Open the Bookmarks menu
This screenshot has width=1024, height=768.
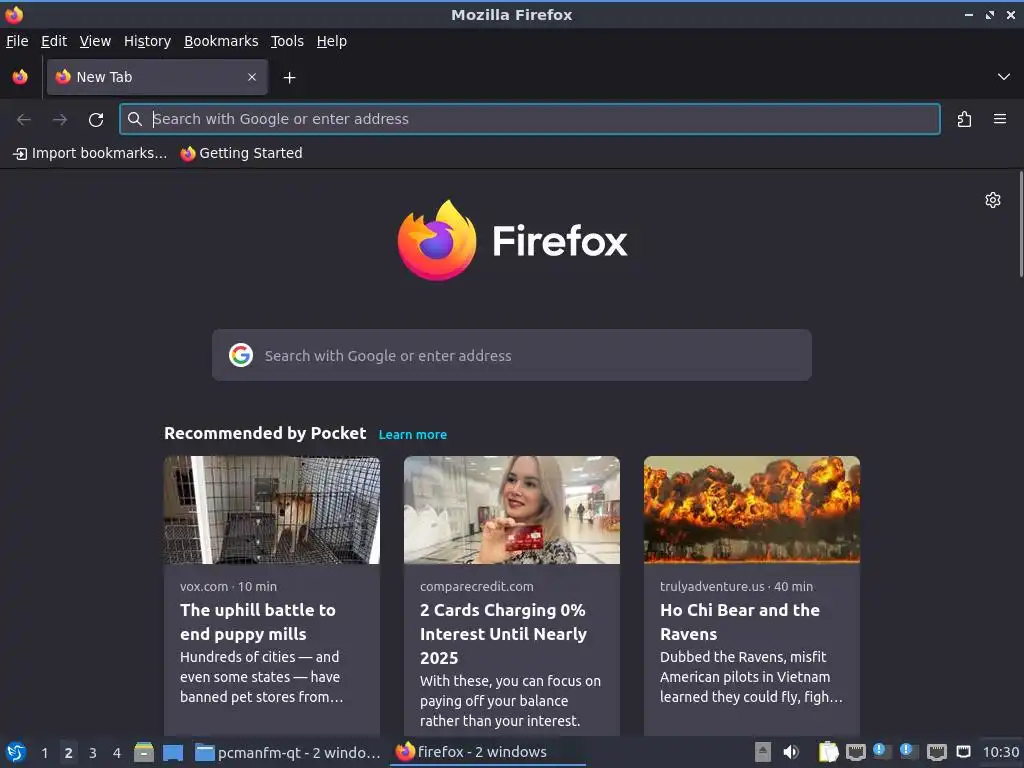(x=221, y=41)
